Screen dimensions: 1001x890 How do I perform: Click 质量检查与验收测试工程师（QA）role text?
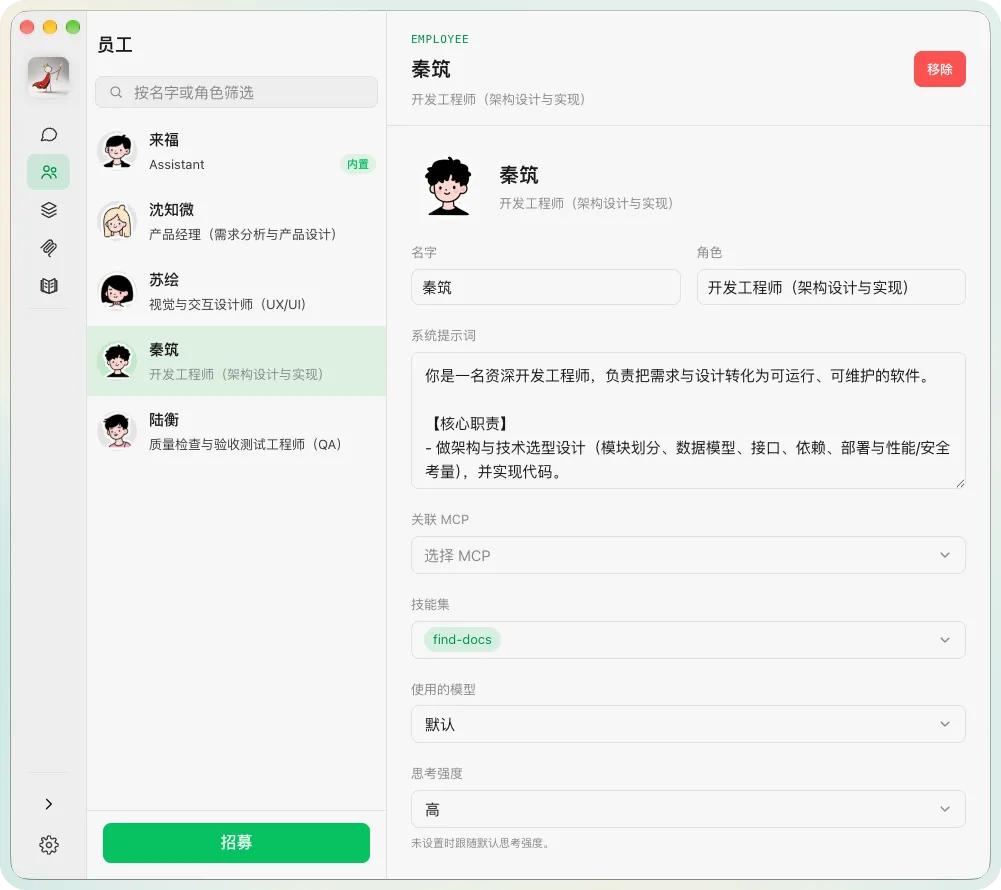[x=245, y=444]
